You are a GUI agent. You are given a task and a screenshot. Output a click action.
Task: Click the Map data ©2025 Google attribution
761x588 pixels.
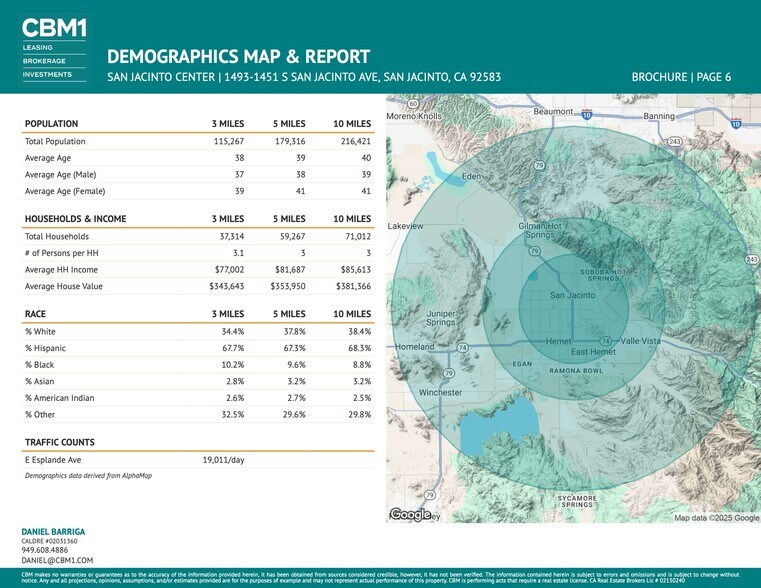click(716, 518)
